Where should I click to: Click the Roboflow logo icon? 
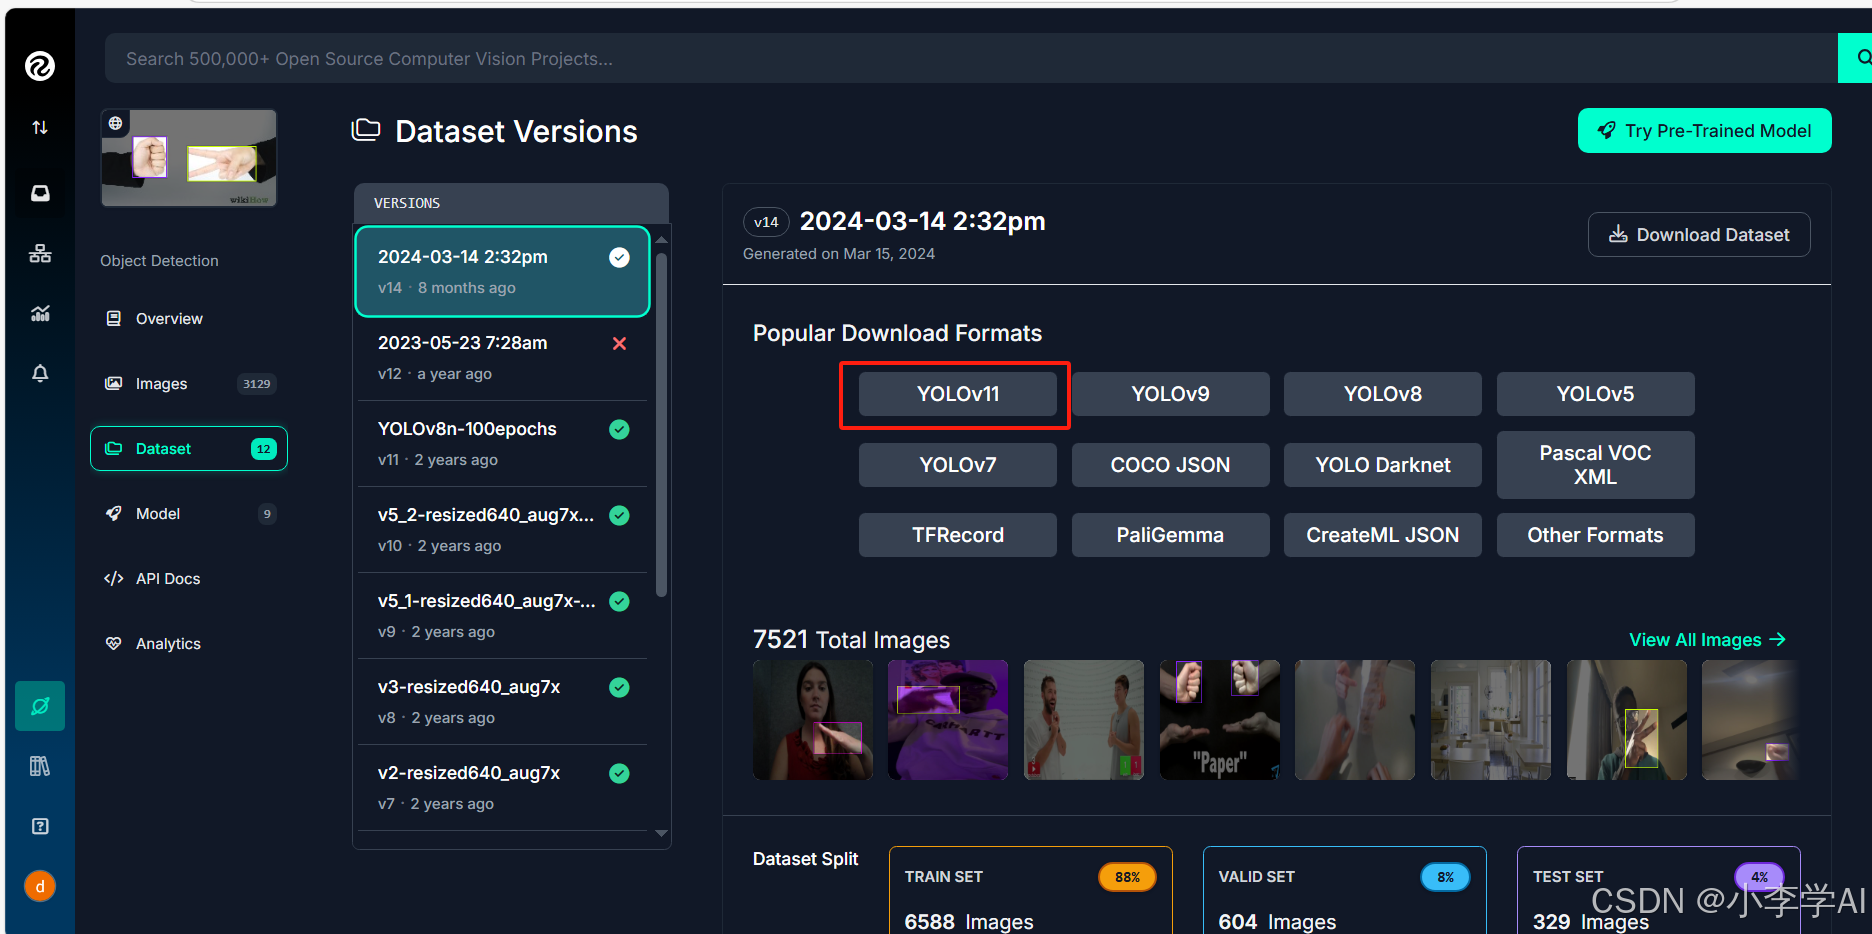click(40, 66)
